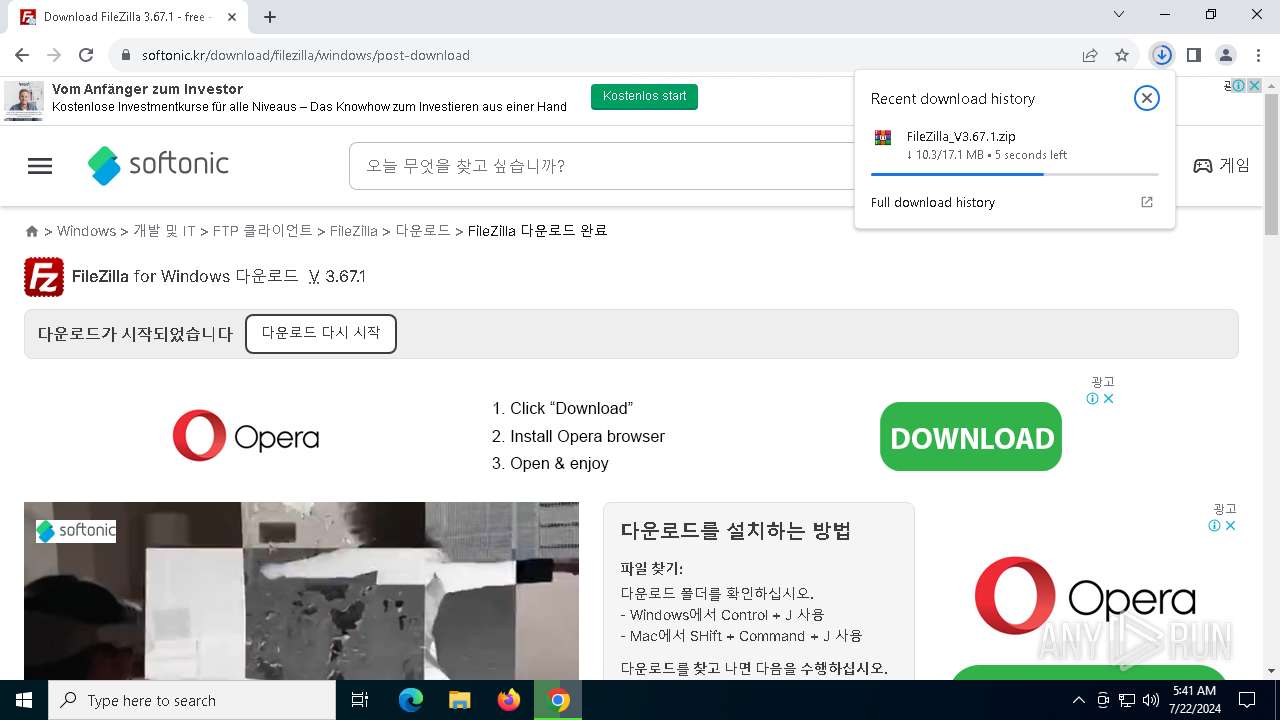Switch to Chrome on taskbar
Viewport: 1280px width, 720px height.
558,700
